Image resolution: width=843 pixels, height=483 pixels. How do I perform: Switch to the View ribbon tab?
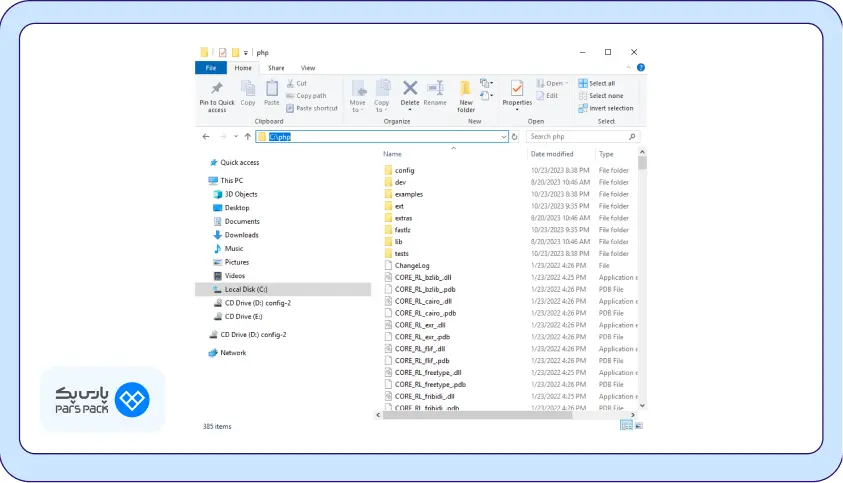click(308, 68)
